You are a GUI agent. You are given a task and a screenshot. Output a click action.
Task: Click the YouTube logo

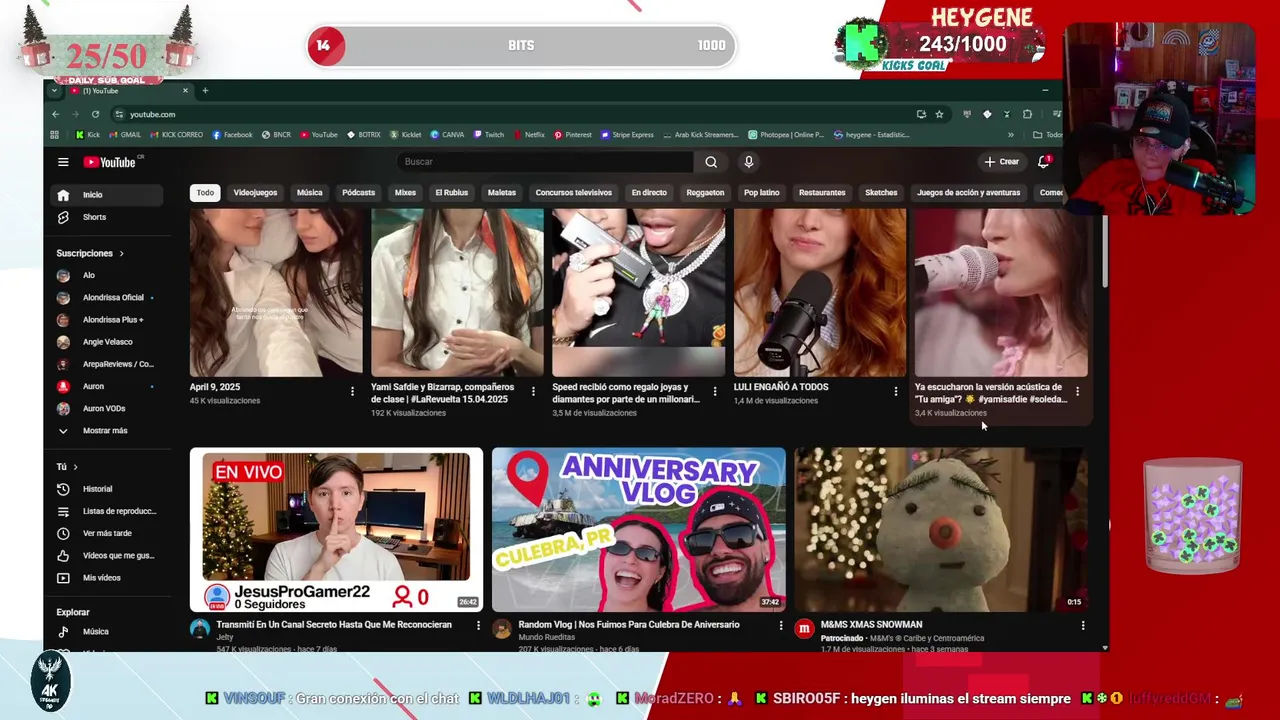click(110, 162)
